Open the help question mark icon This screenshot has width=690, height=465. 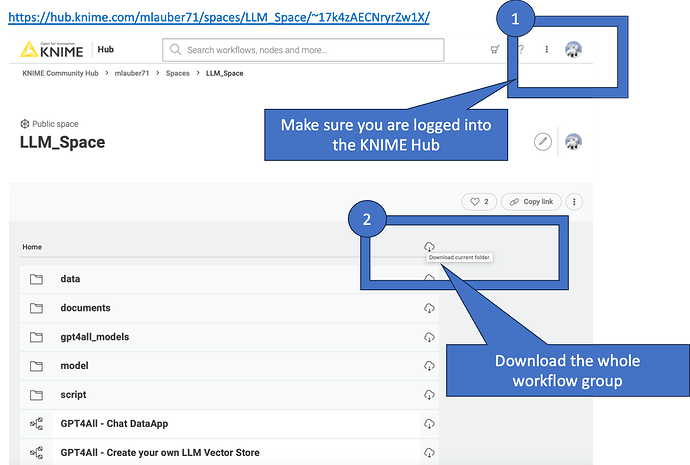click(521, 49)
